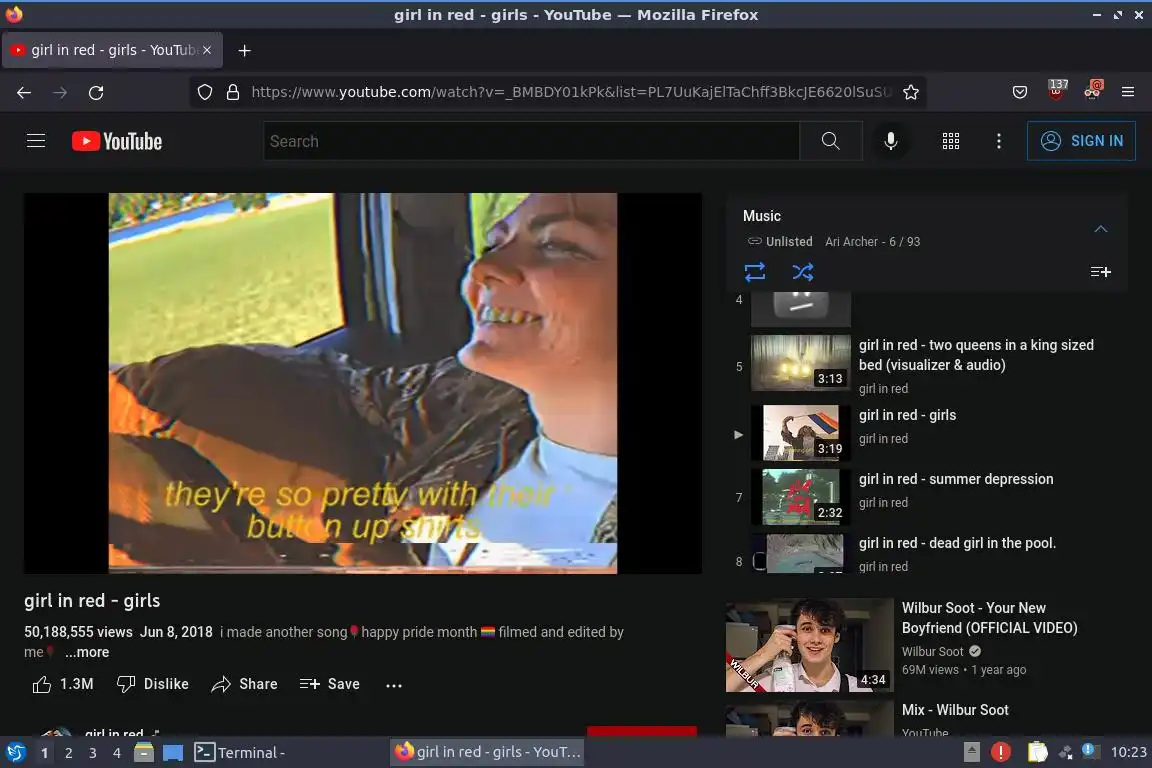Open Mix - Wilbur Soot
This screenshot has width=1152, height=768.
(954, 710)
